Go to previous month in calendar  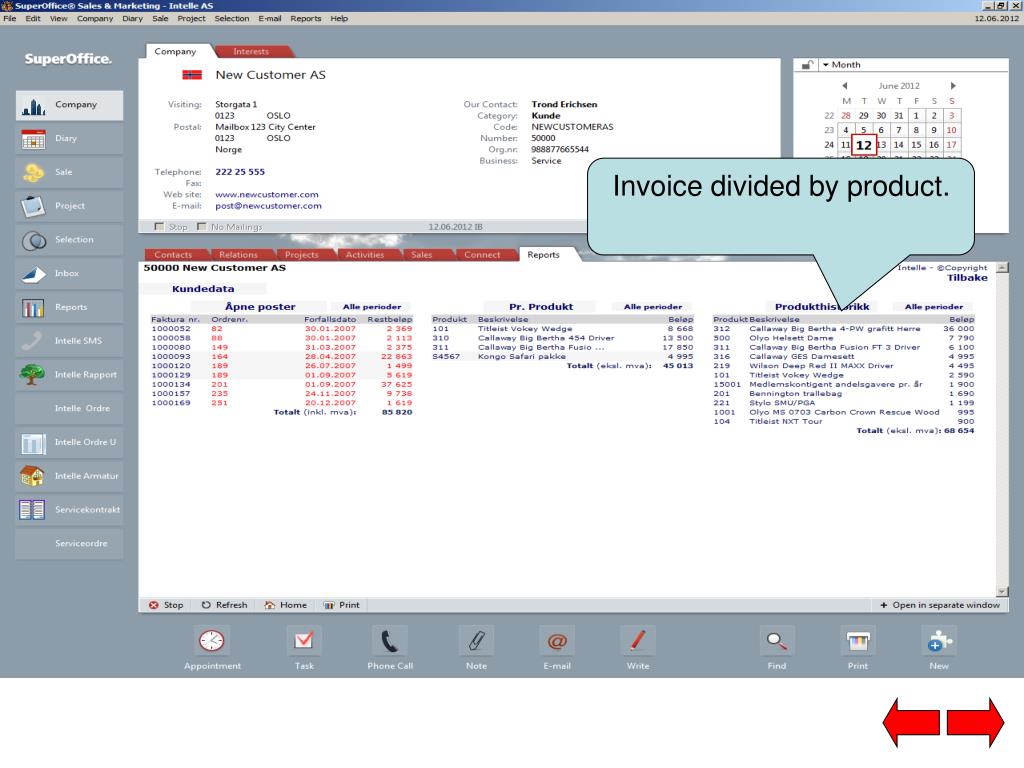pos(845,86)
